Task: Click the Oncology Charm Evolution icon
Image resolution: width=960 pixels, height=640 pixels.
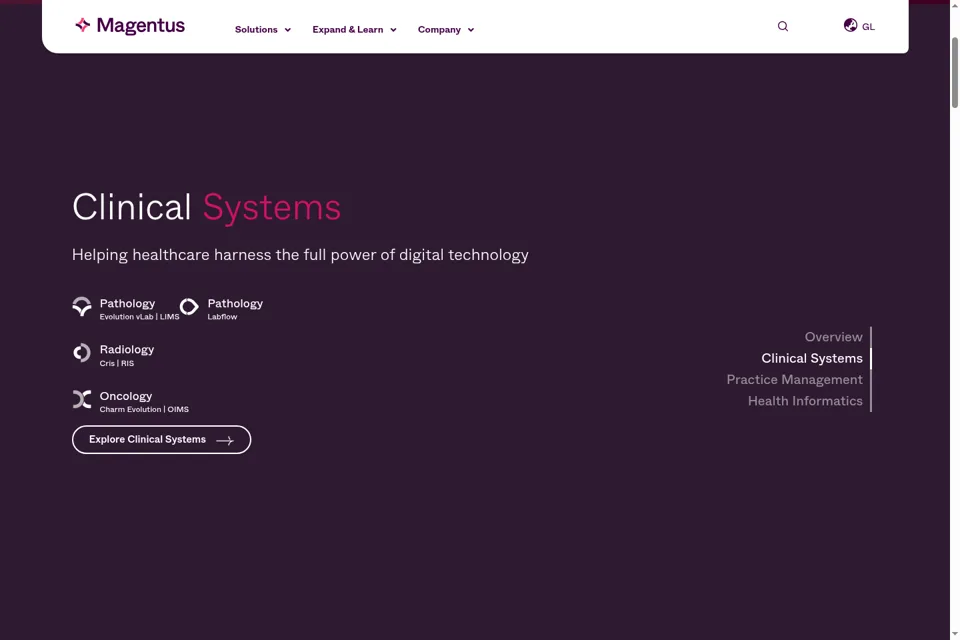Action: (x=82, y=399)
